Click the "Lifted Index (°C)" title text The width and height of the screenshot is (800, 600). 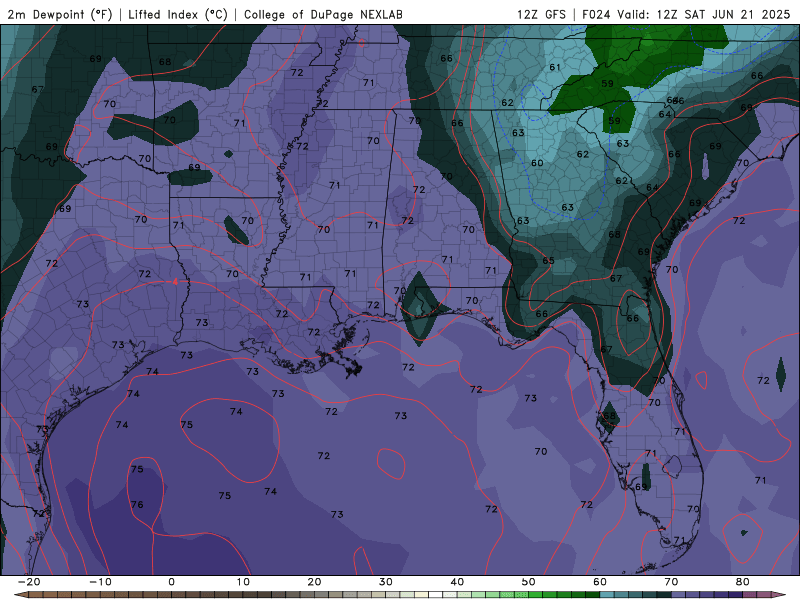point(178,14)
